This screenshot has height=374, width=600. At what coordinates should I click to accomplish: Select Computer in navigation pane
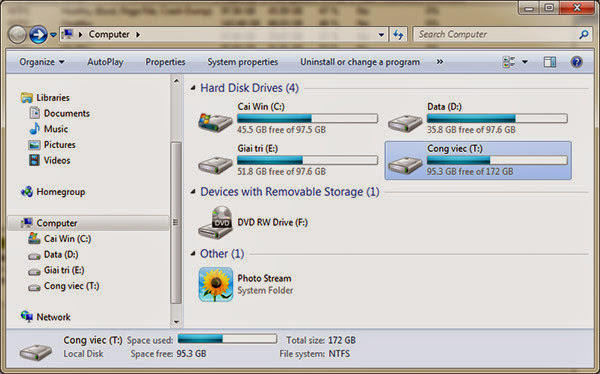(x=88, y=223)
